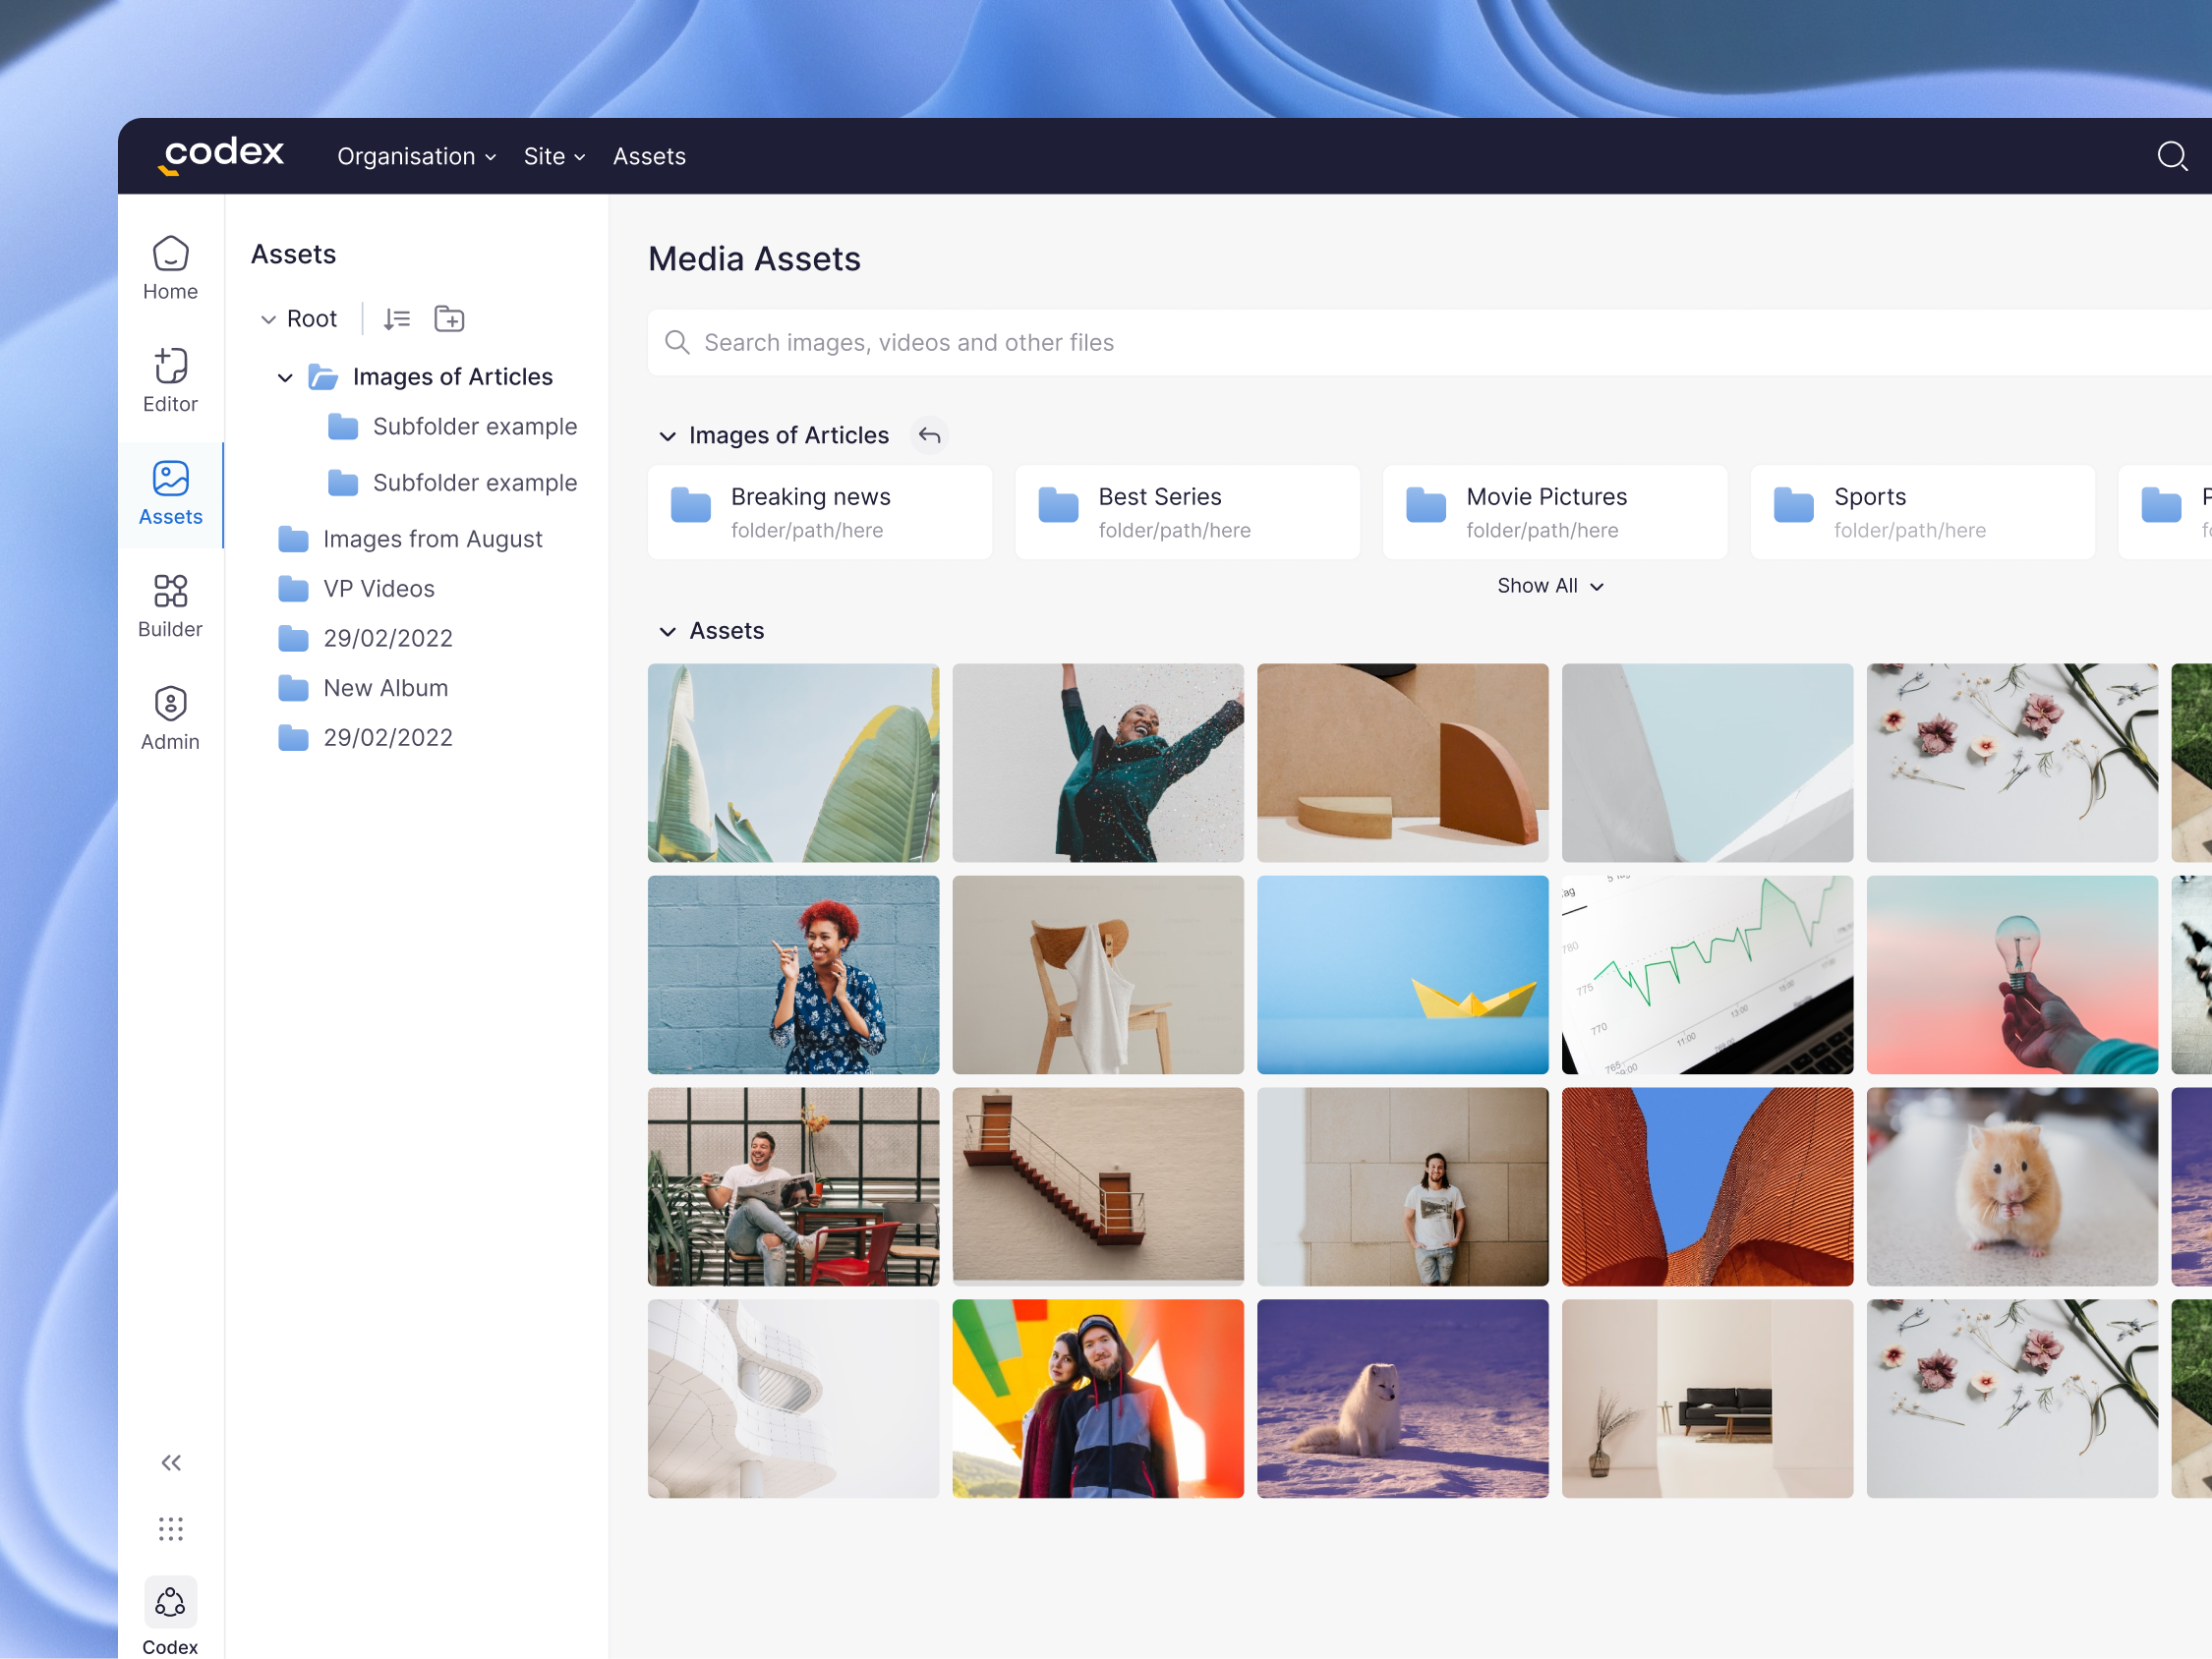Image resolution: width=2212 pixels, height=1659 pixels.
Task: Open the Show All dropdown
Action: (x=1549, y=586)
